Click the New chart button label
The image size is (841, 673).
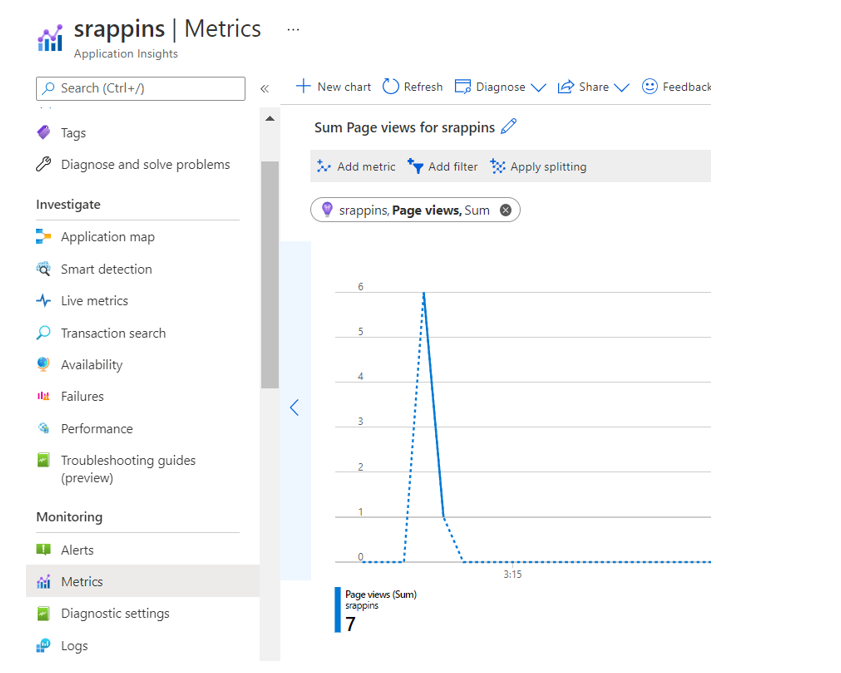point(344,87)
